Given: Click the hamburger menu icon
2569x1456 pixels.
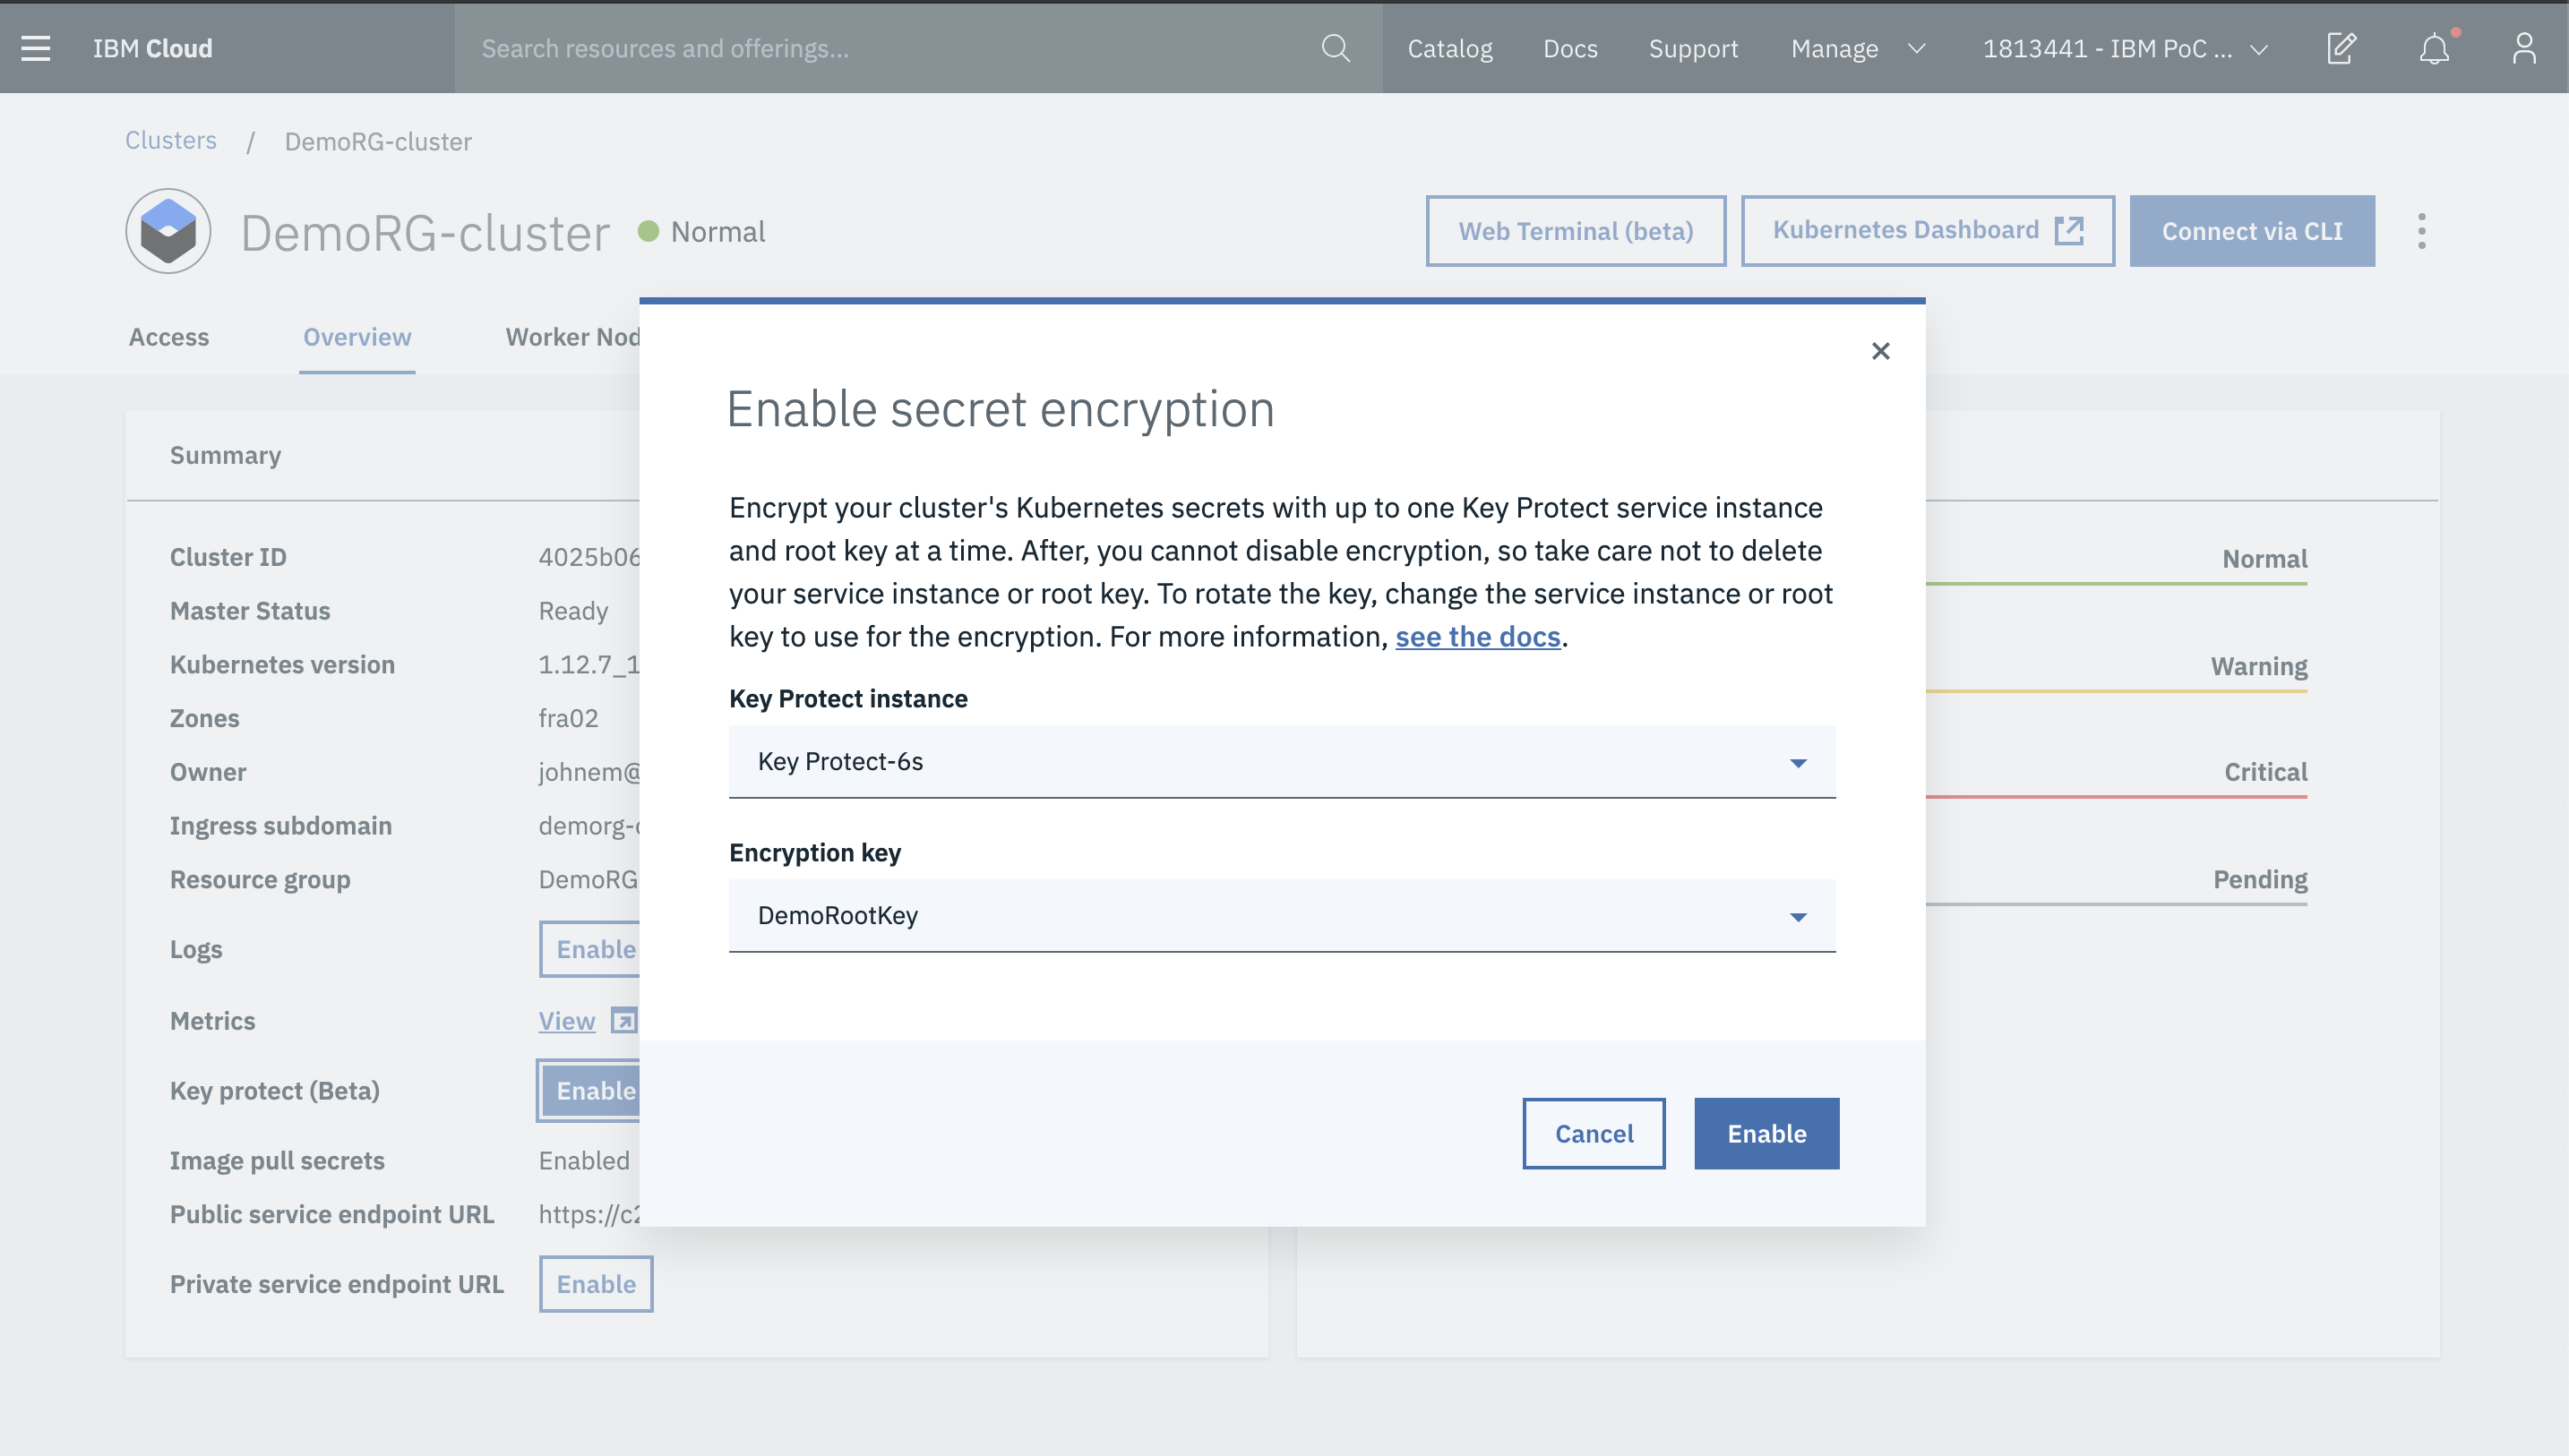Looking at the screenshot, I should tap(33, 47).
